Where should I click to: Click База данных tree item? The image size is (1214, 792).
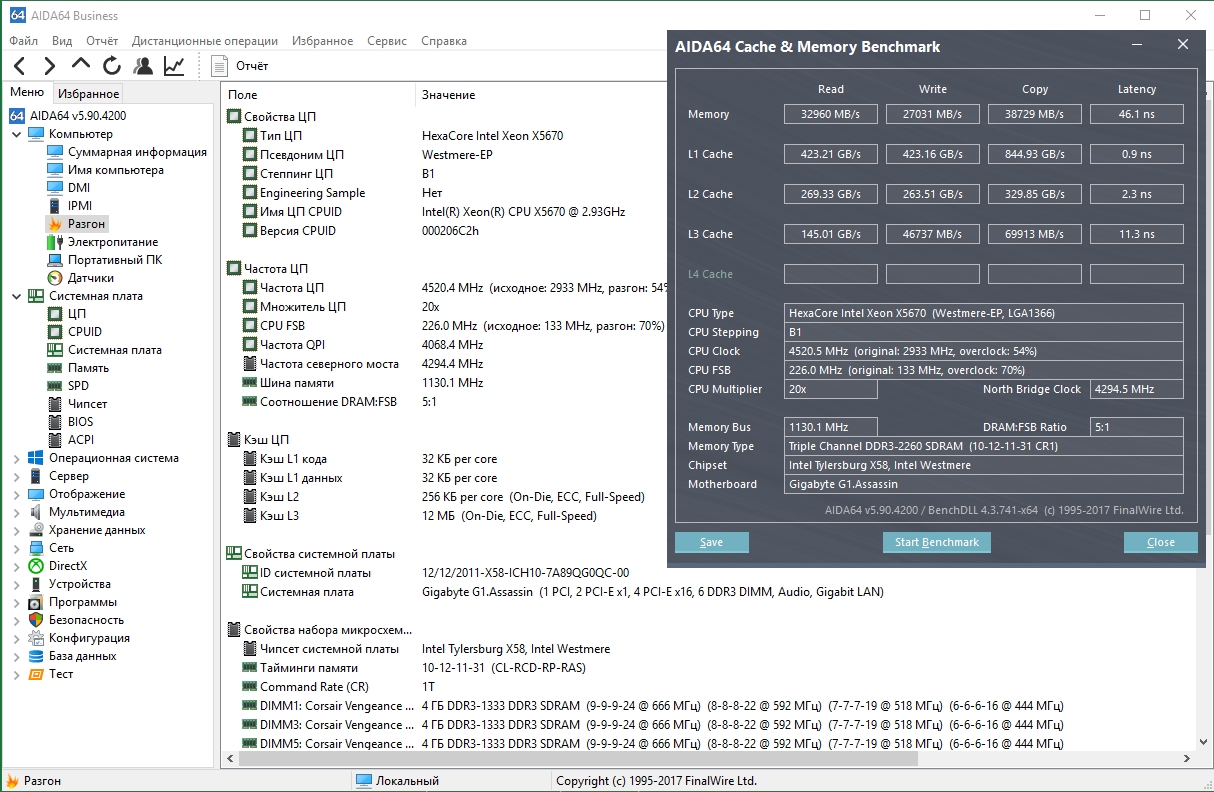tap(82, 656)
